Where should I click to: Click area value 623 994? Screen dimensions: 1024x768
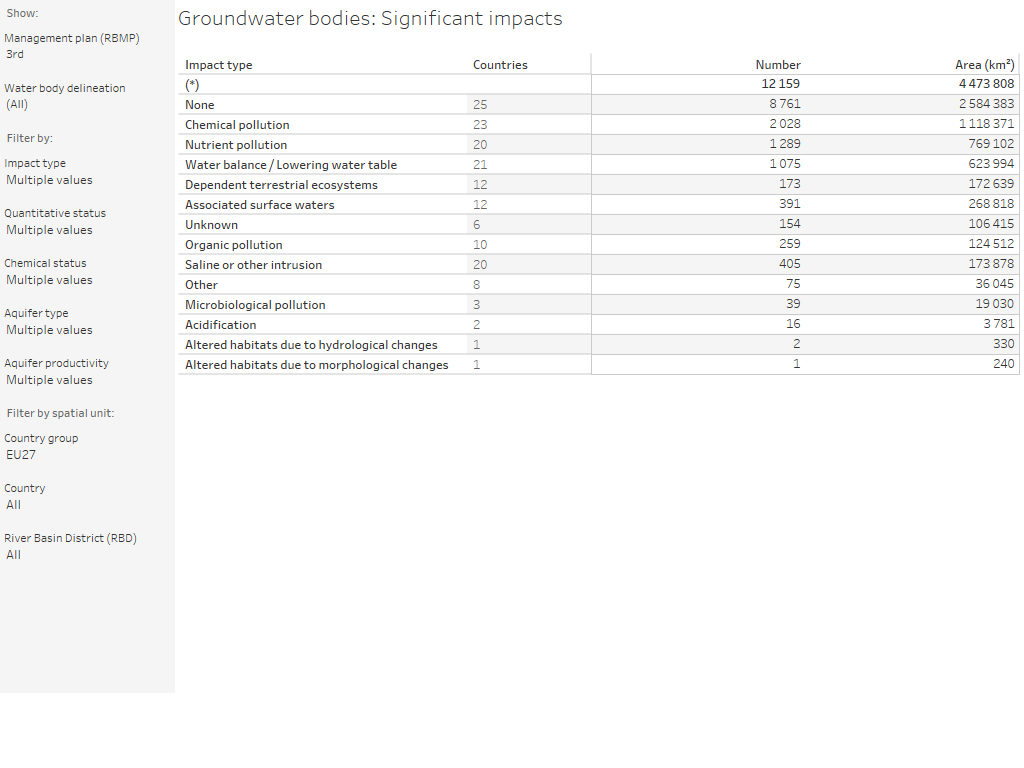tap(991, 164)
